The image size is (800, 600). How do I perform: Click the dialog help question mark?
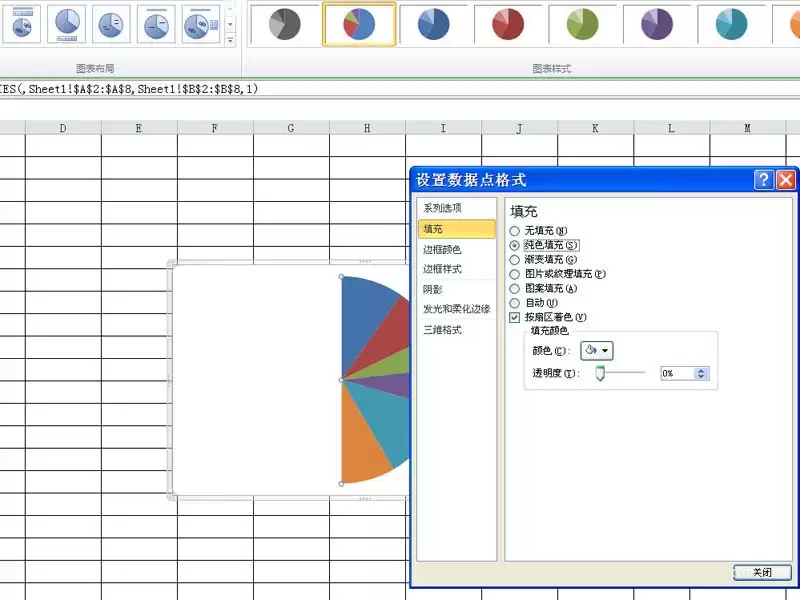click(x=764, y=179)
